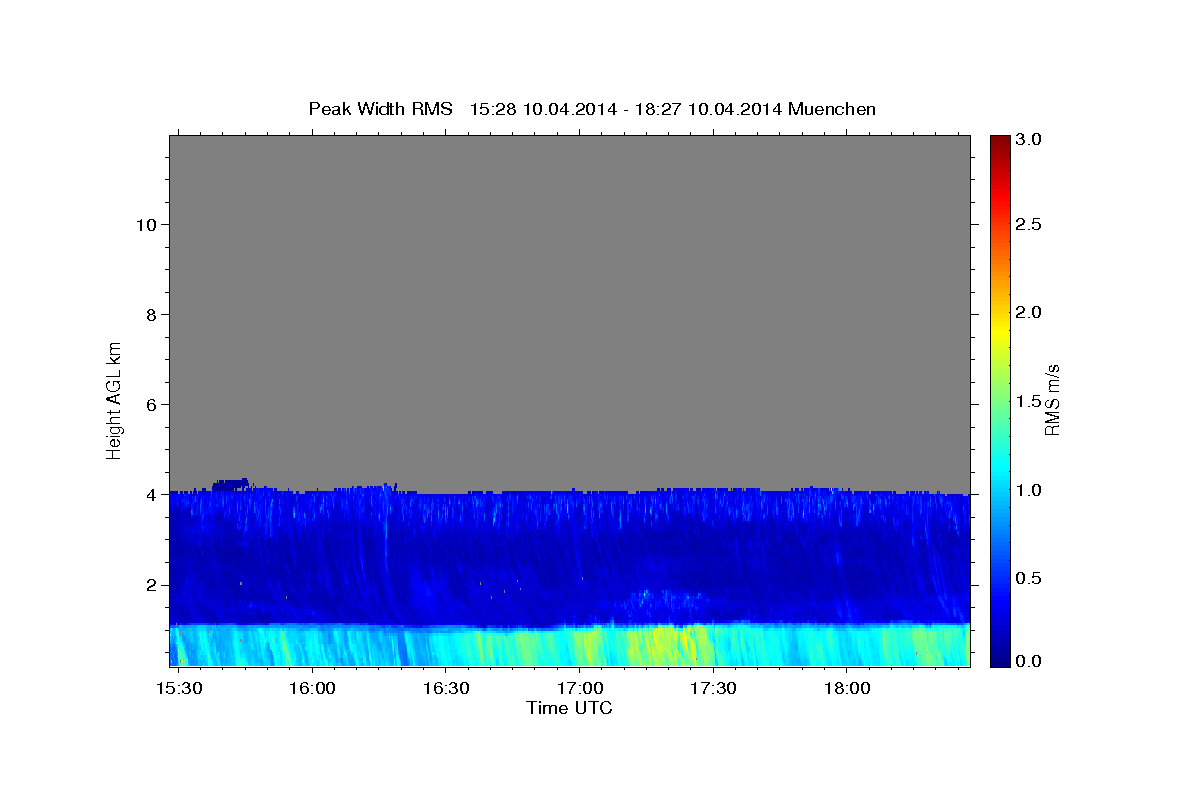Click the 16:00 time tick label

click(x=312, y=688)
